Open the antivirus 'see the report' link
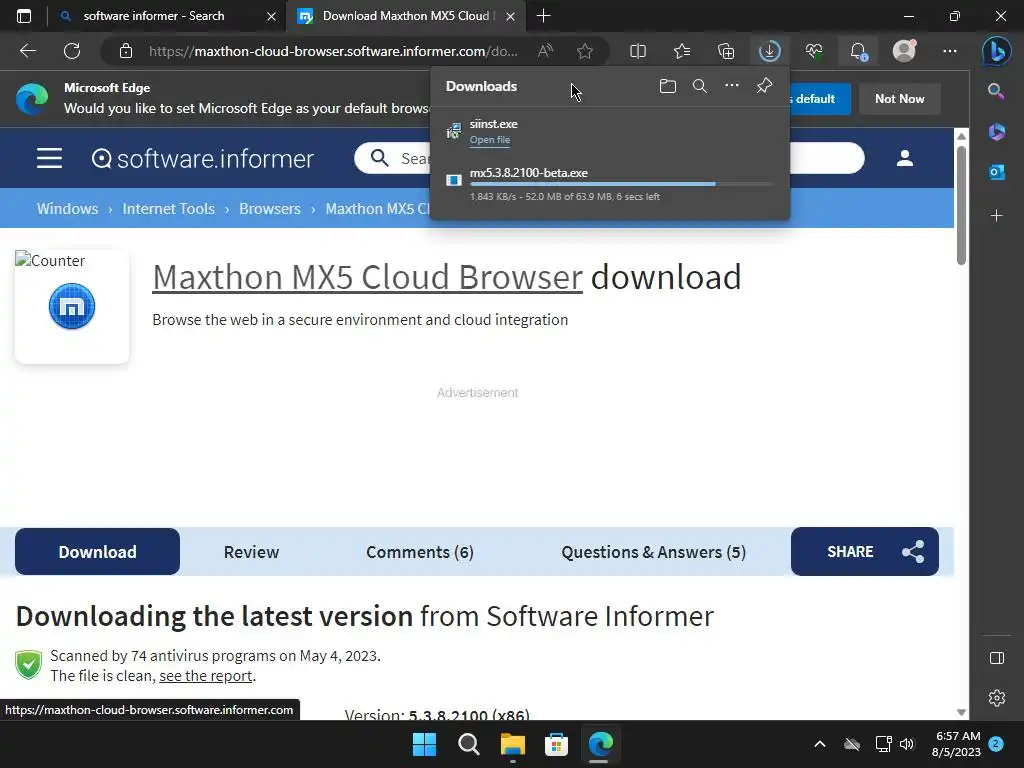 point(206,675)
